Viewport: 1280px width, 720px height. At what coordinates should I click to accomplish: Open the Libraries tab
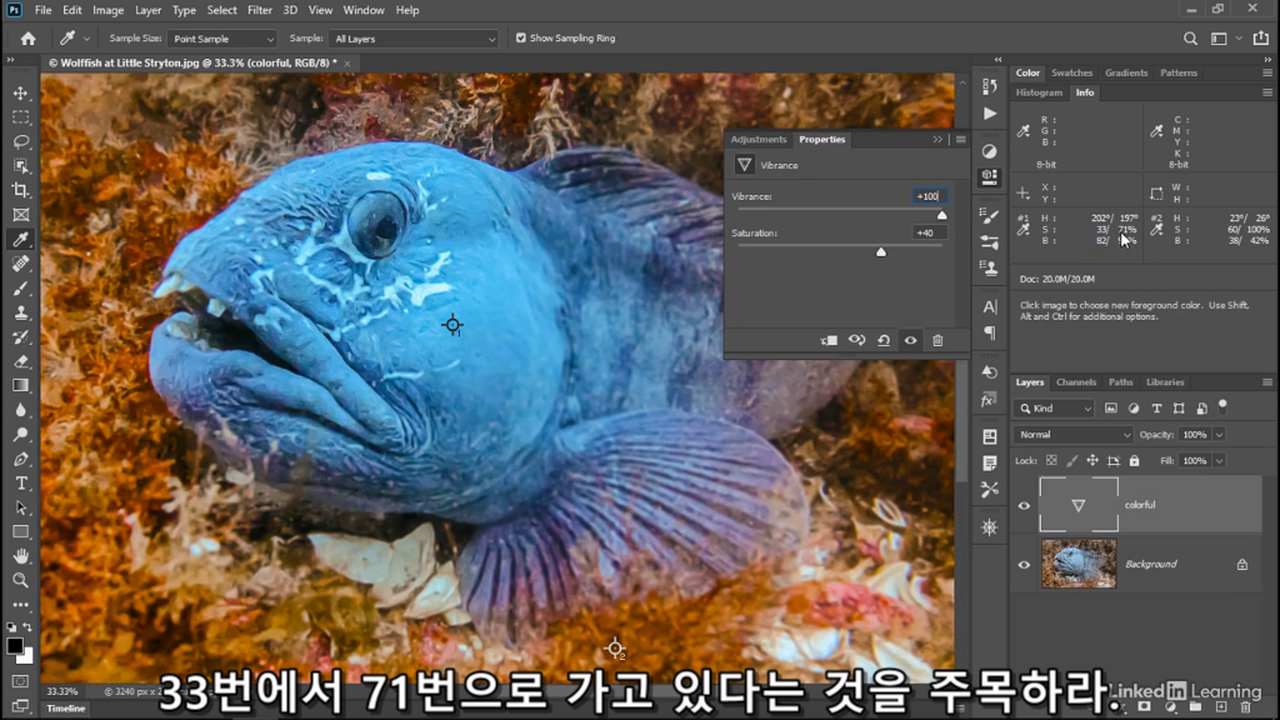pyautogui.click(x=1165, y=382)
